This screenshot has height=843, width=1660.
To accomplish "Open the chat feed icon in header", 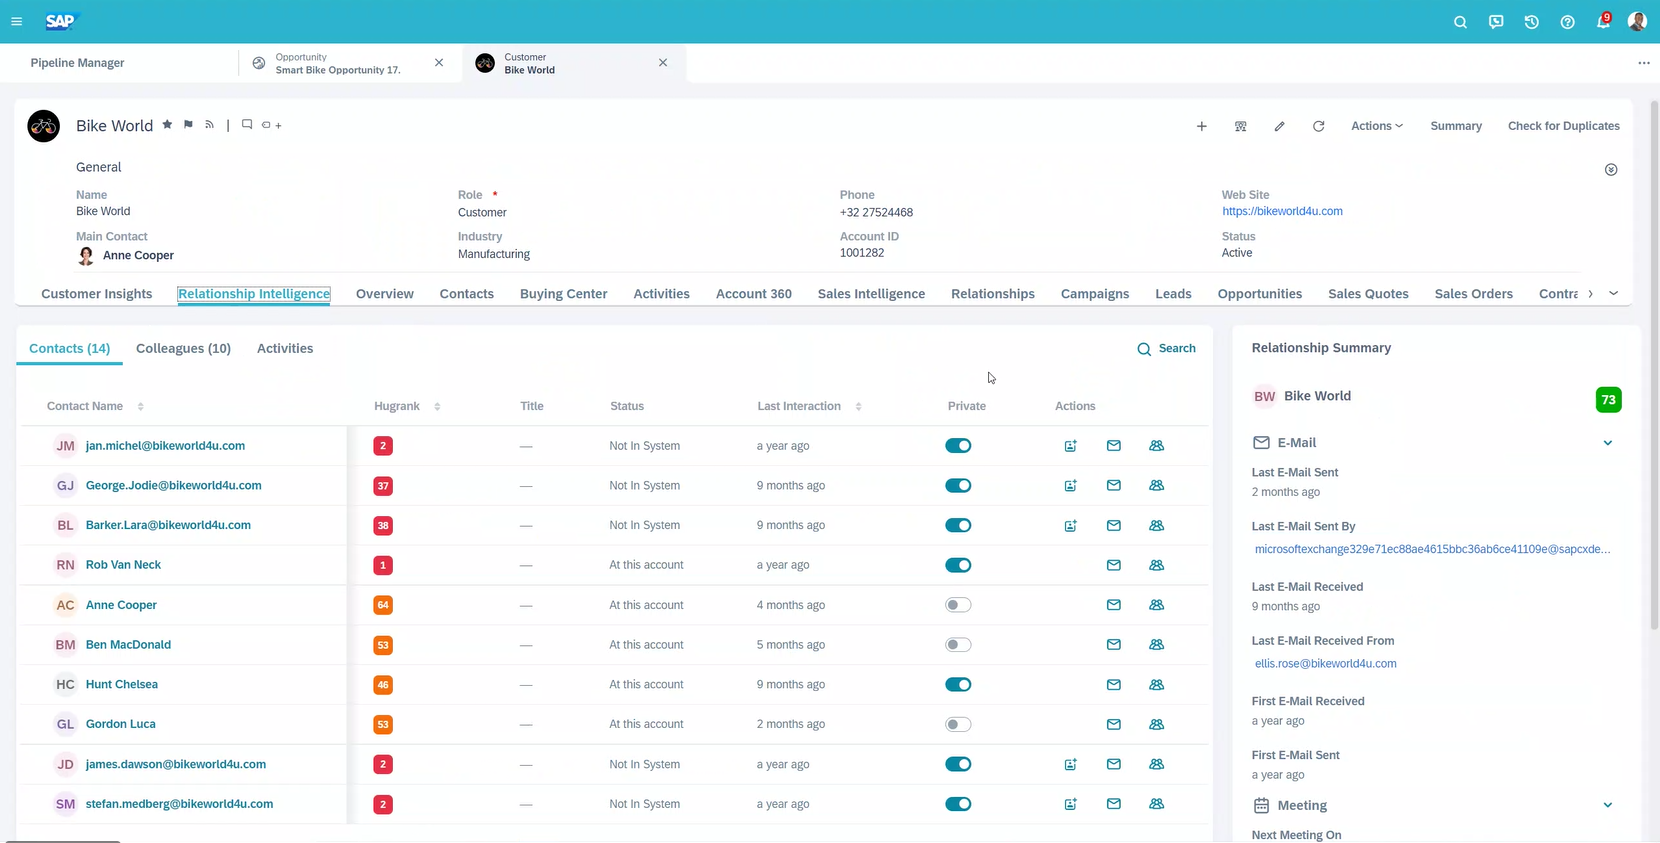I will (1496, 22).
